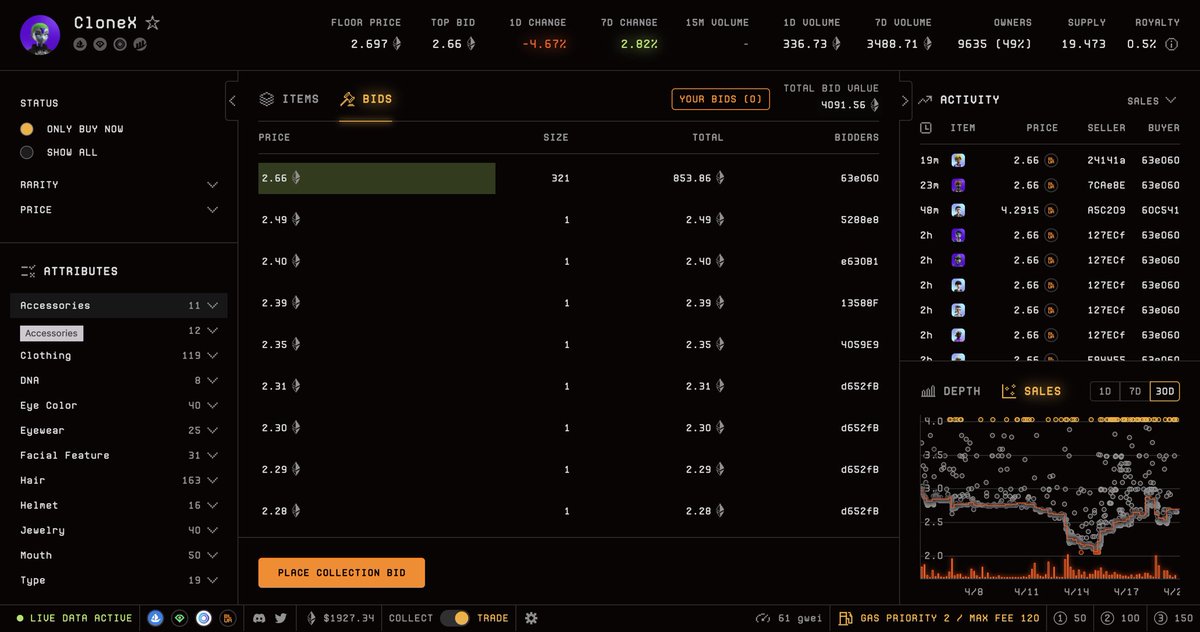The width and height of the screenshot is (1200, 632).
Task: Select the 2.66 bid depth bar
Action: tap(376, 178)
